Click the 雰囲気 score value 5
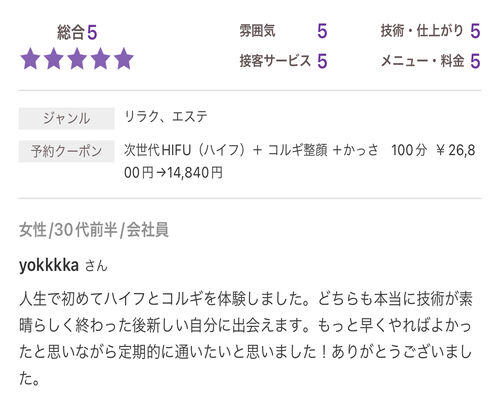Image resolution: width=500 pixels, height=400 pixels. [x=322, y=31]
